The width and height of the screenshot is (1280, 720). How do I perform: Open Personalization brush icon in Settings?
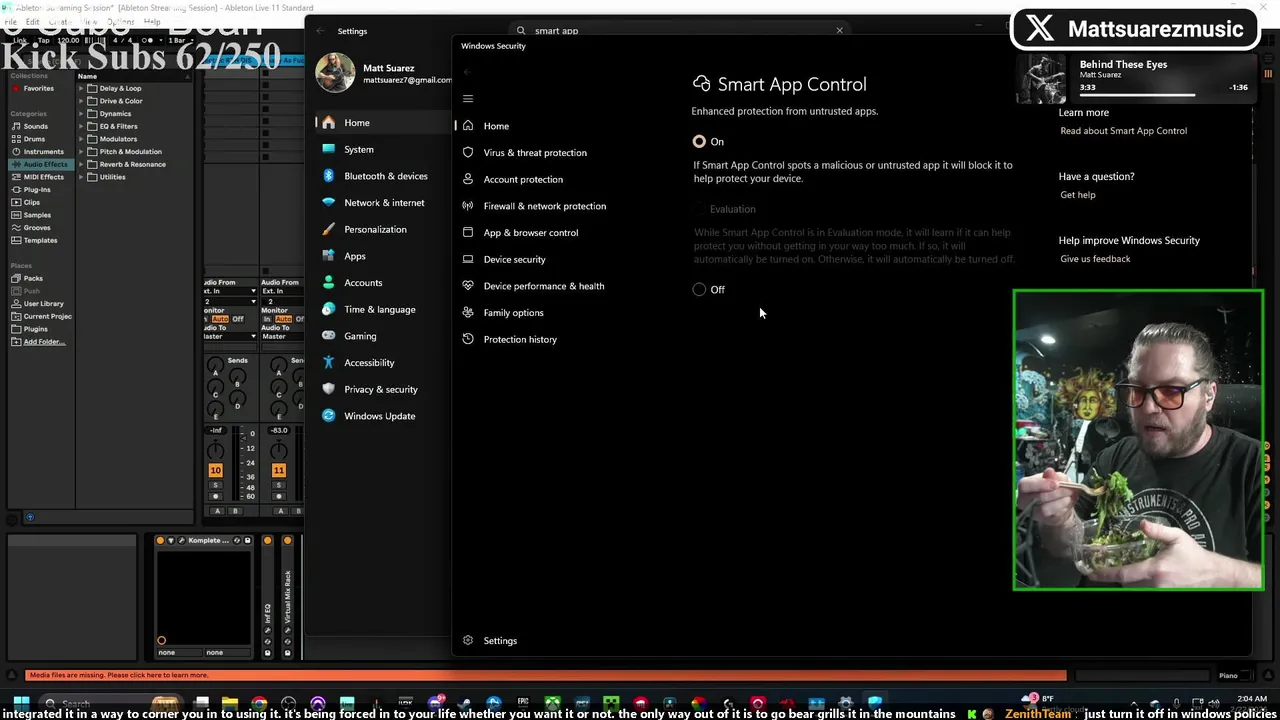(x=329, y=229)
